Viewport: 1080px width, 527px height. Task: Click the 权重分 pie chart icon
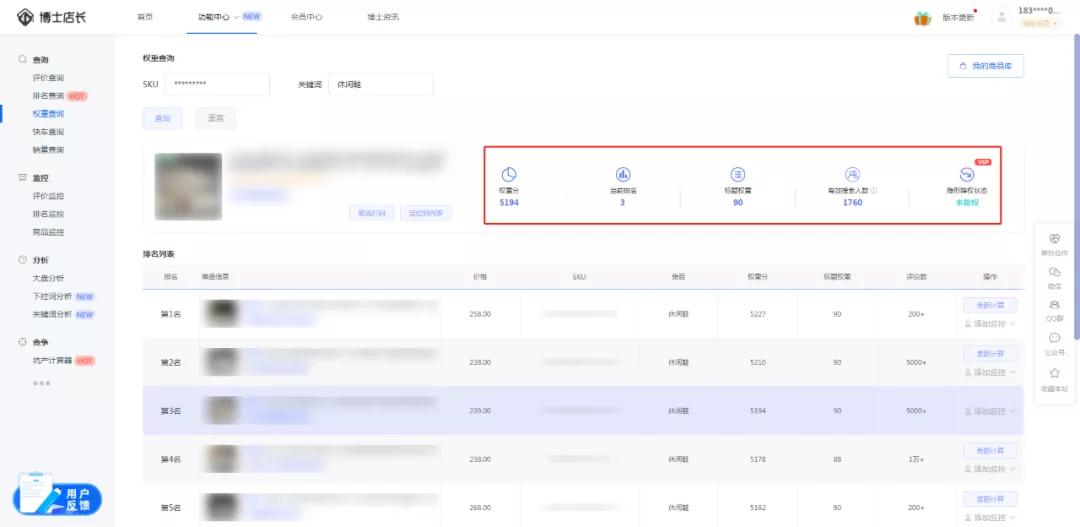click(x=509, y=174)
